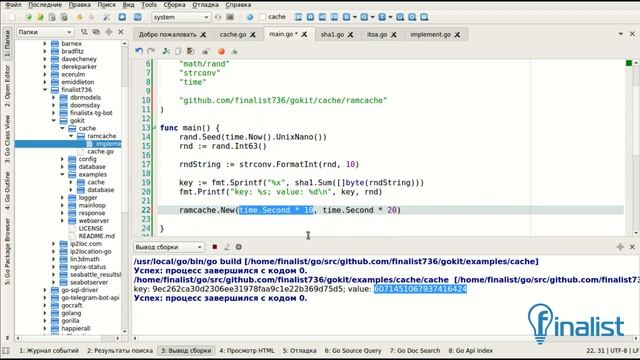The height and width of the screenshot is (360, 640).
Task: Click the sync editor icon in folders panel
Action: tap(96, 32)
